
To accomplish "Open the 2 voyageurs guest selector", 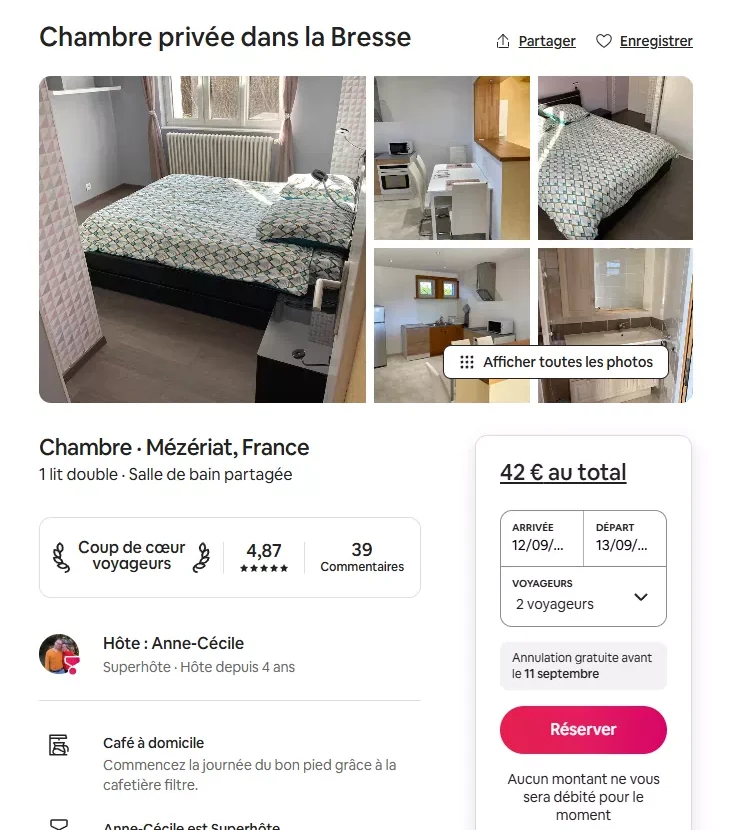I will pyautogui.click(x=583, y=597).
